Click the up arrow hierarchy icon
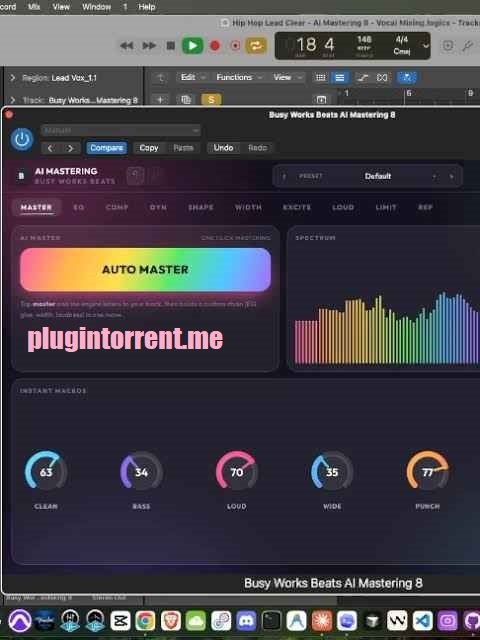Image resolution: width=480 pixels, height=640 pixels. pyautogui.click(x=160, y=78)
